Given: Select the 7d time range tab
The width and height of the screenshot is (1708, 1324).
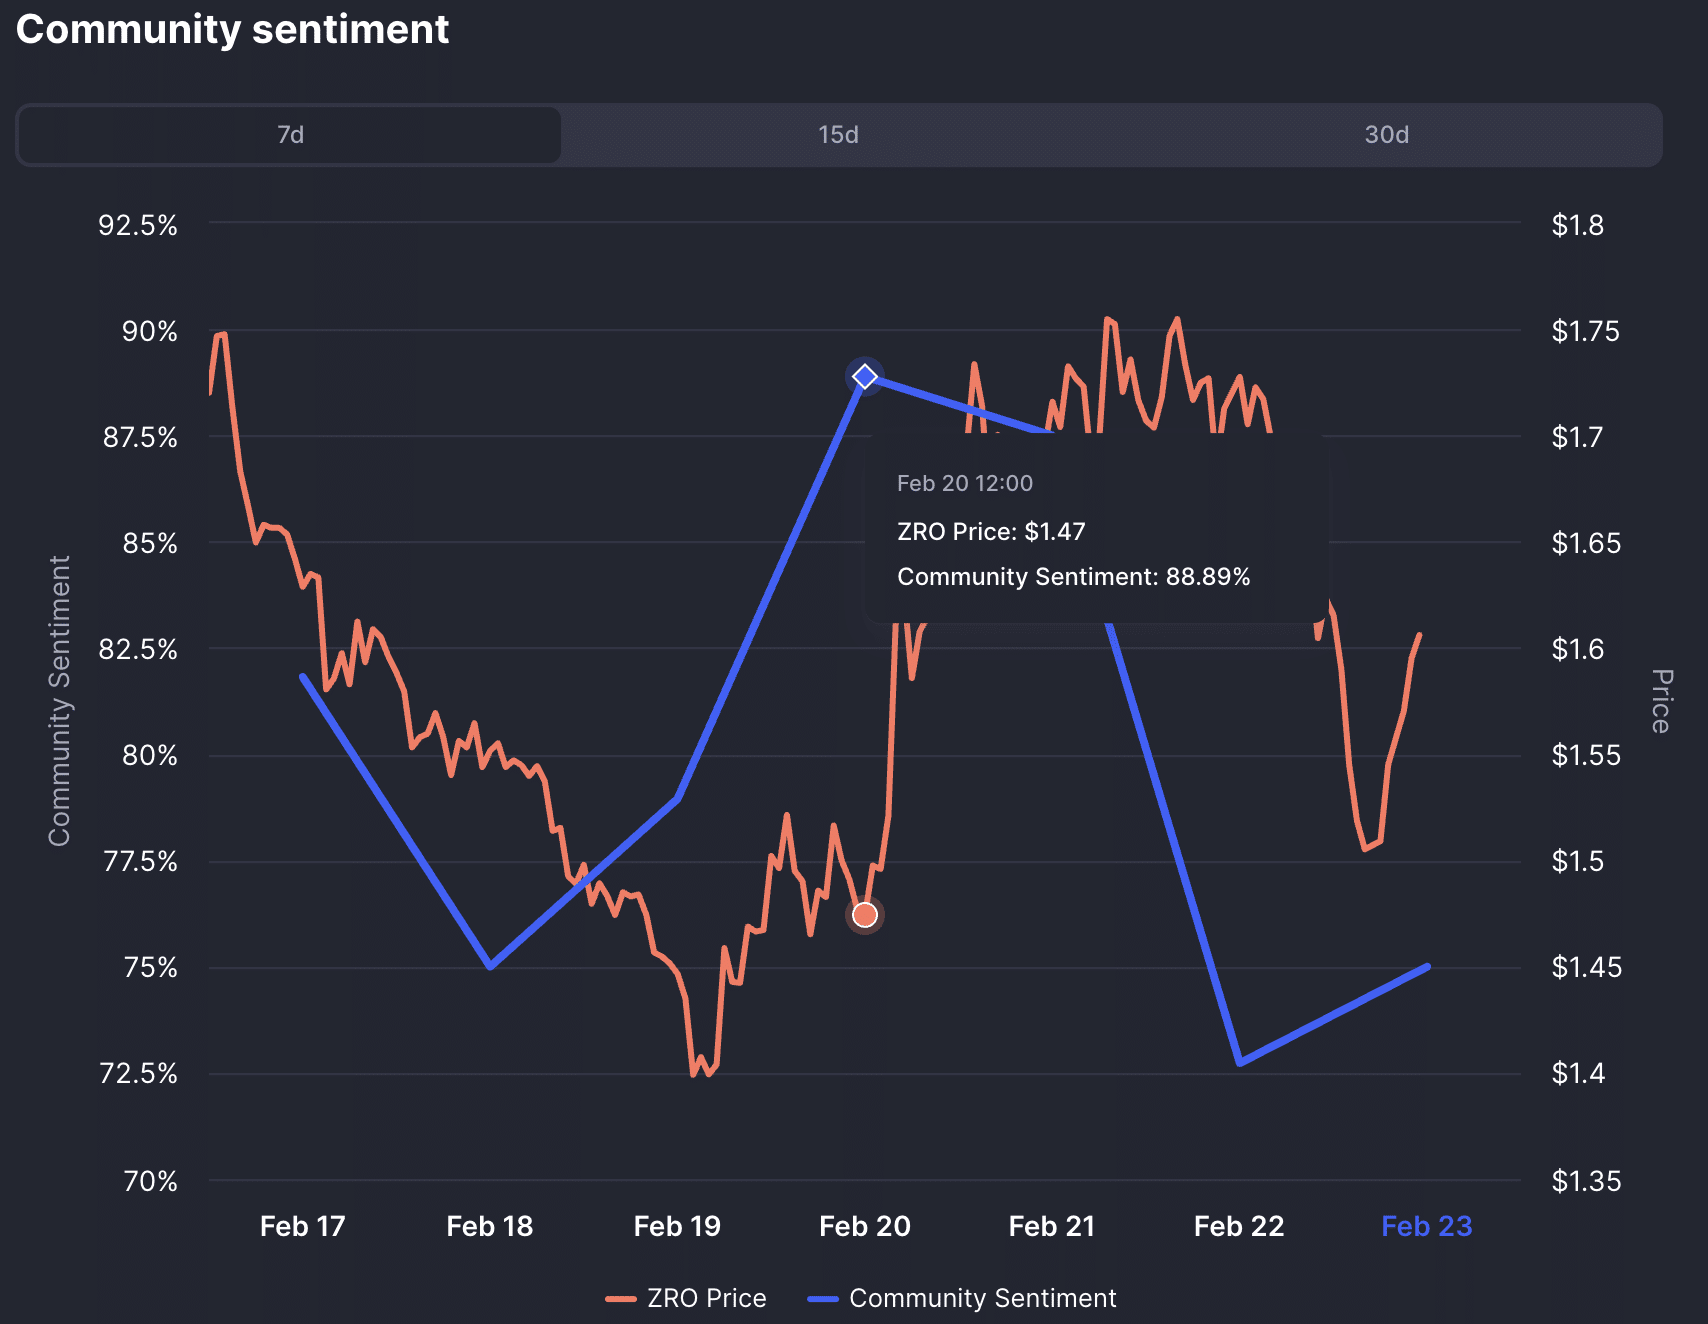Looking at the screenshot, I should coord(288,134).
